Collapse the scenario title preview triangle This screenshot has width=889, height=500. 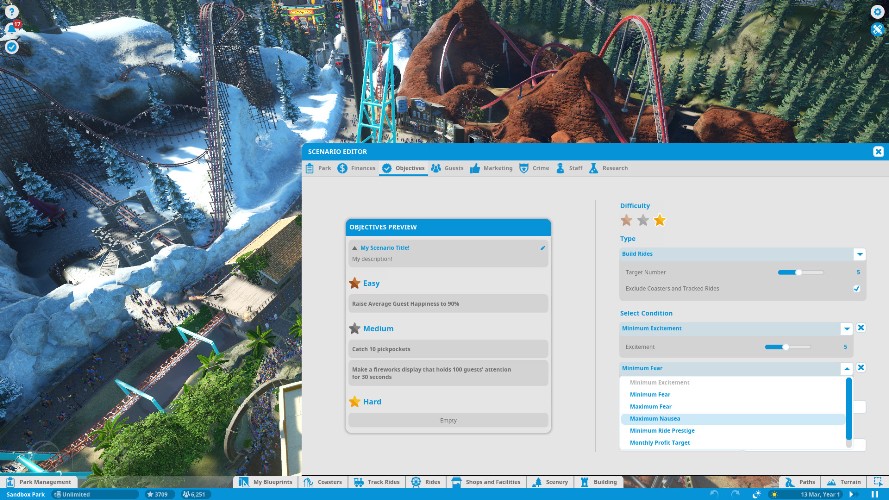pyautogui.click(x=354, y=248)
